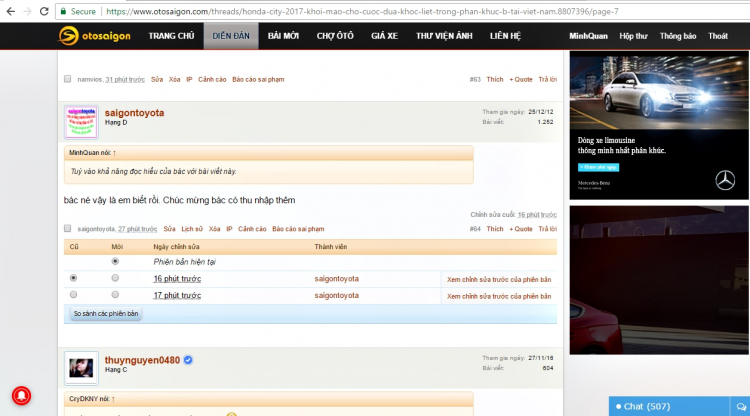
Task: Click Thích on post #63
Action: pos(495,79)
